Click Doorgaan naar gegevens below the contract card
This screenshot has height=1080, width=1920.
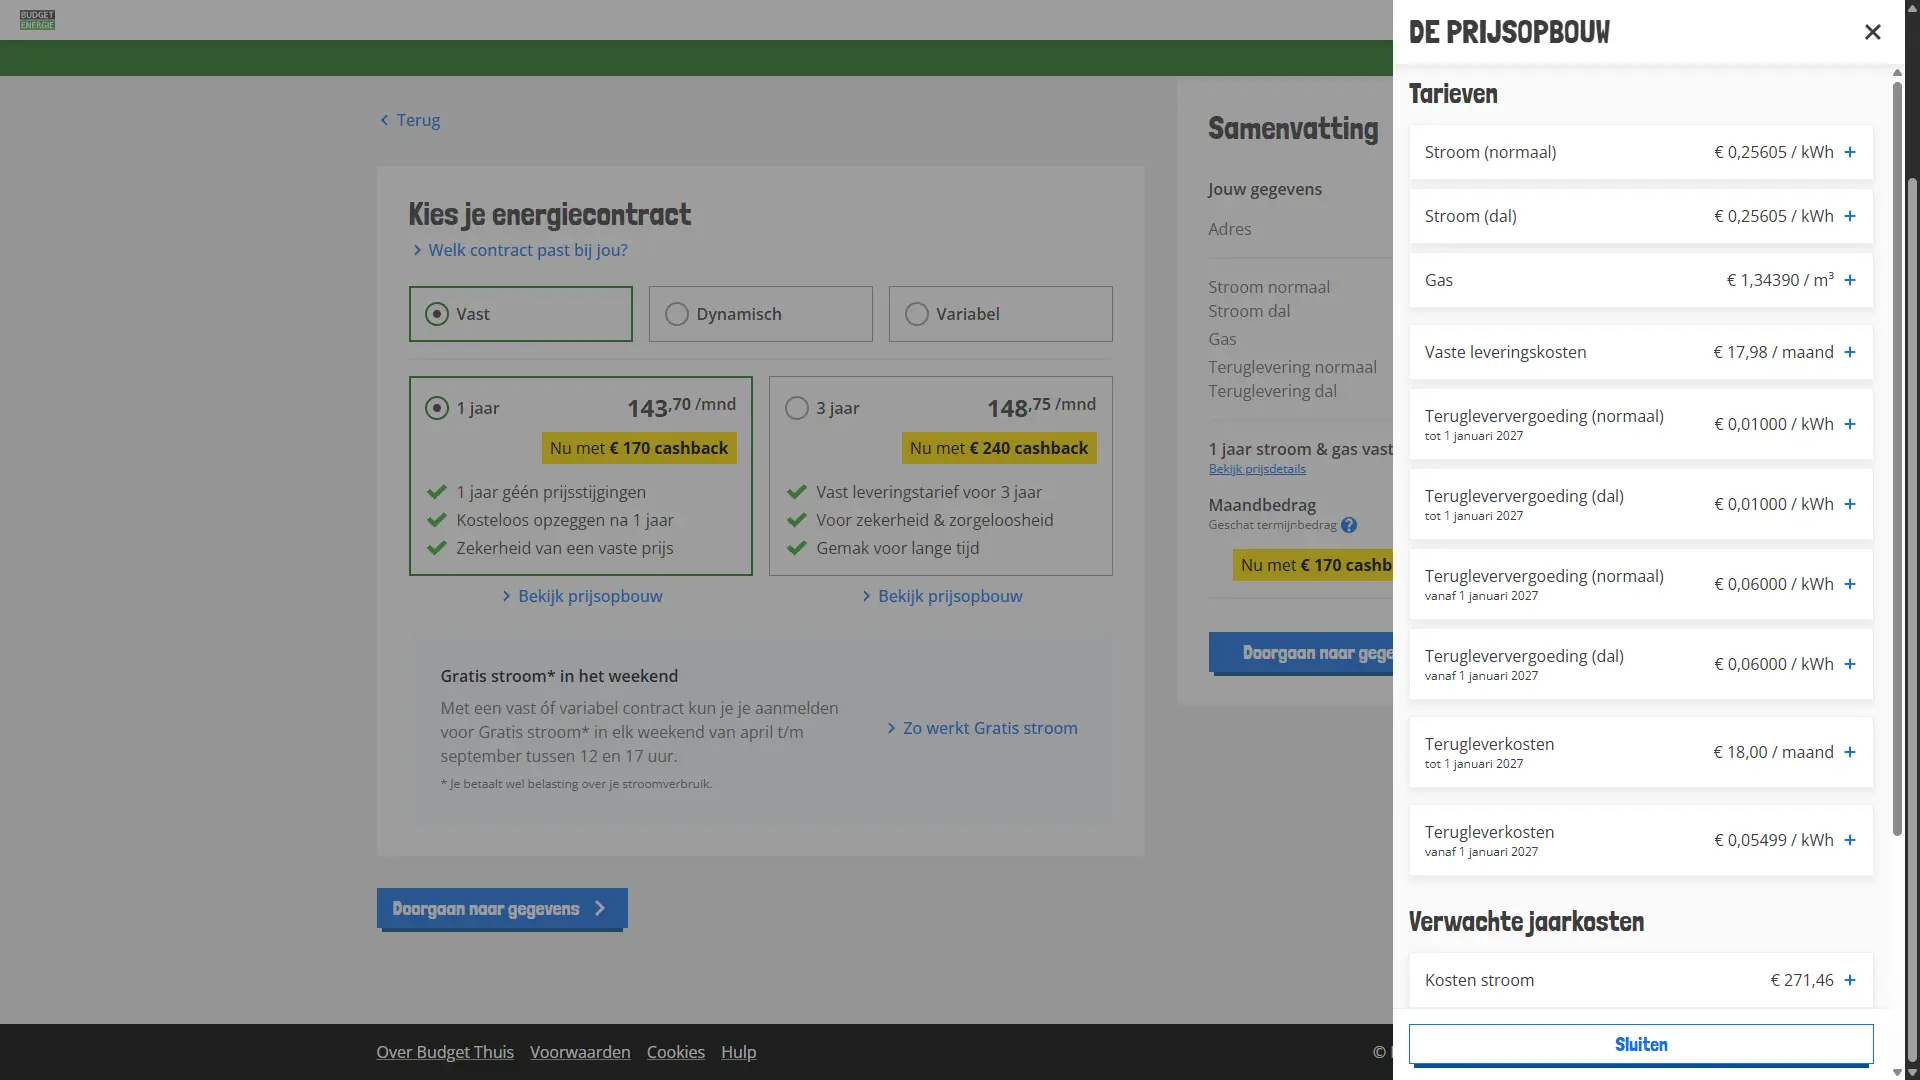(x=502, y=909)
